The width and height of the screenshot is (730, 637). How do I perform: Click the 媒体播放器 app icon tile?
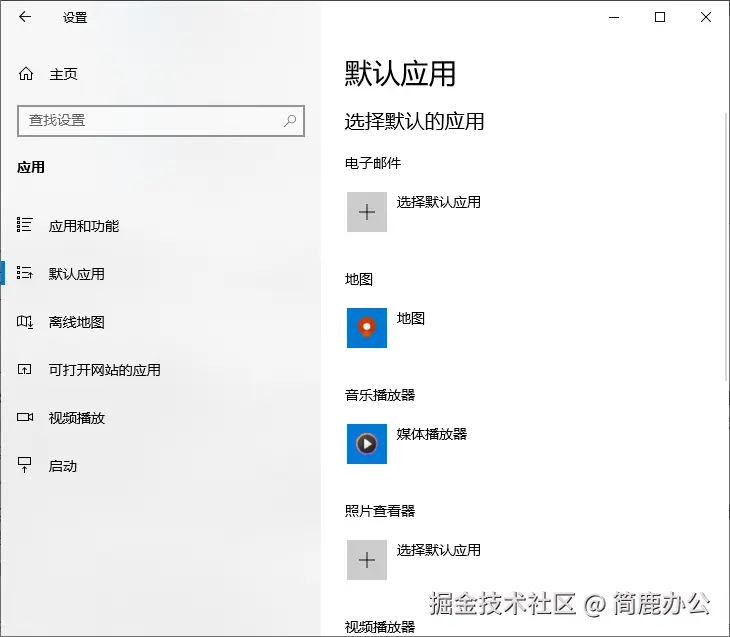pyautogui.click(x=367, y=444)
